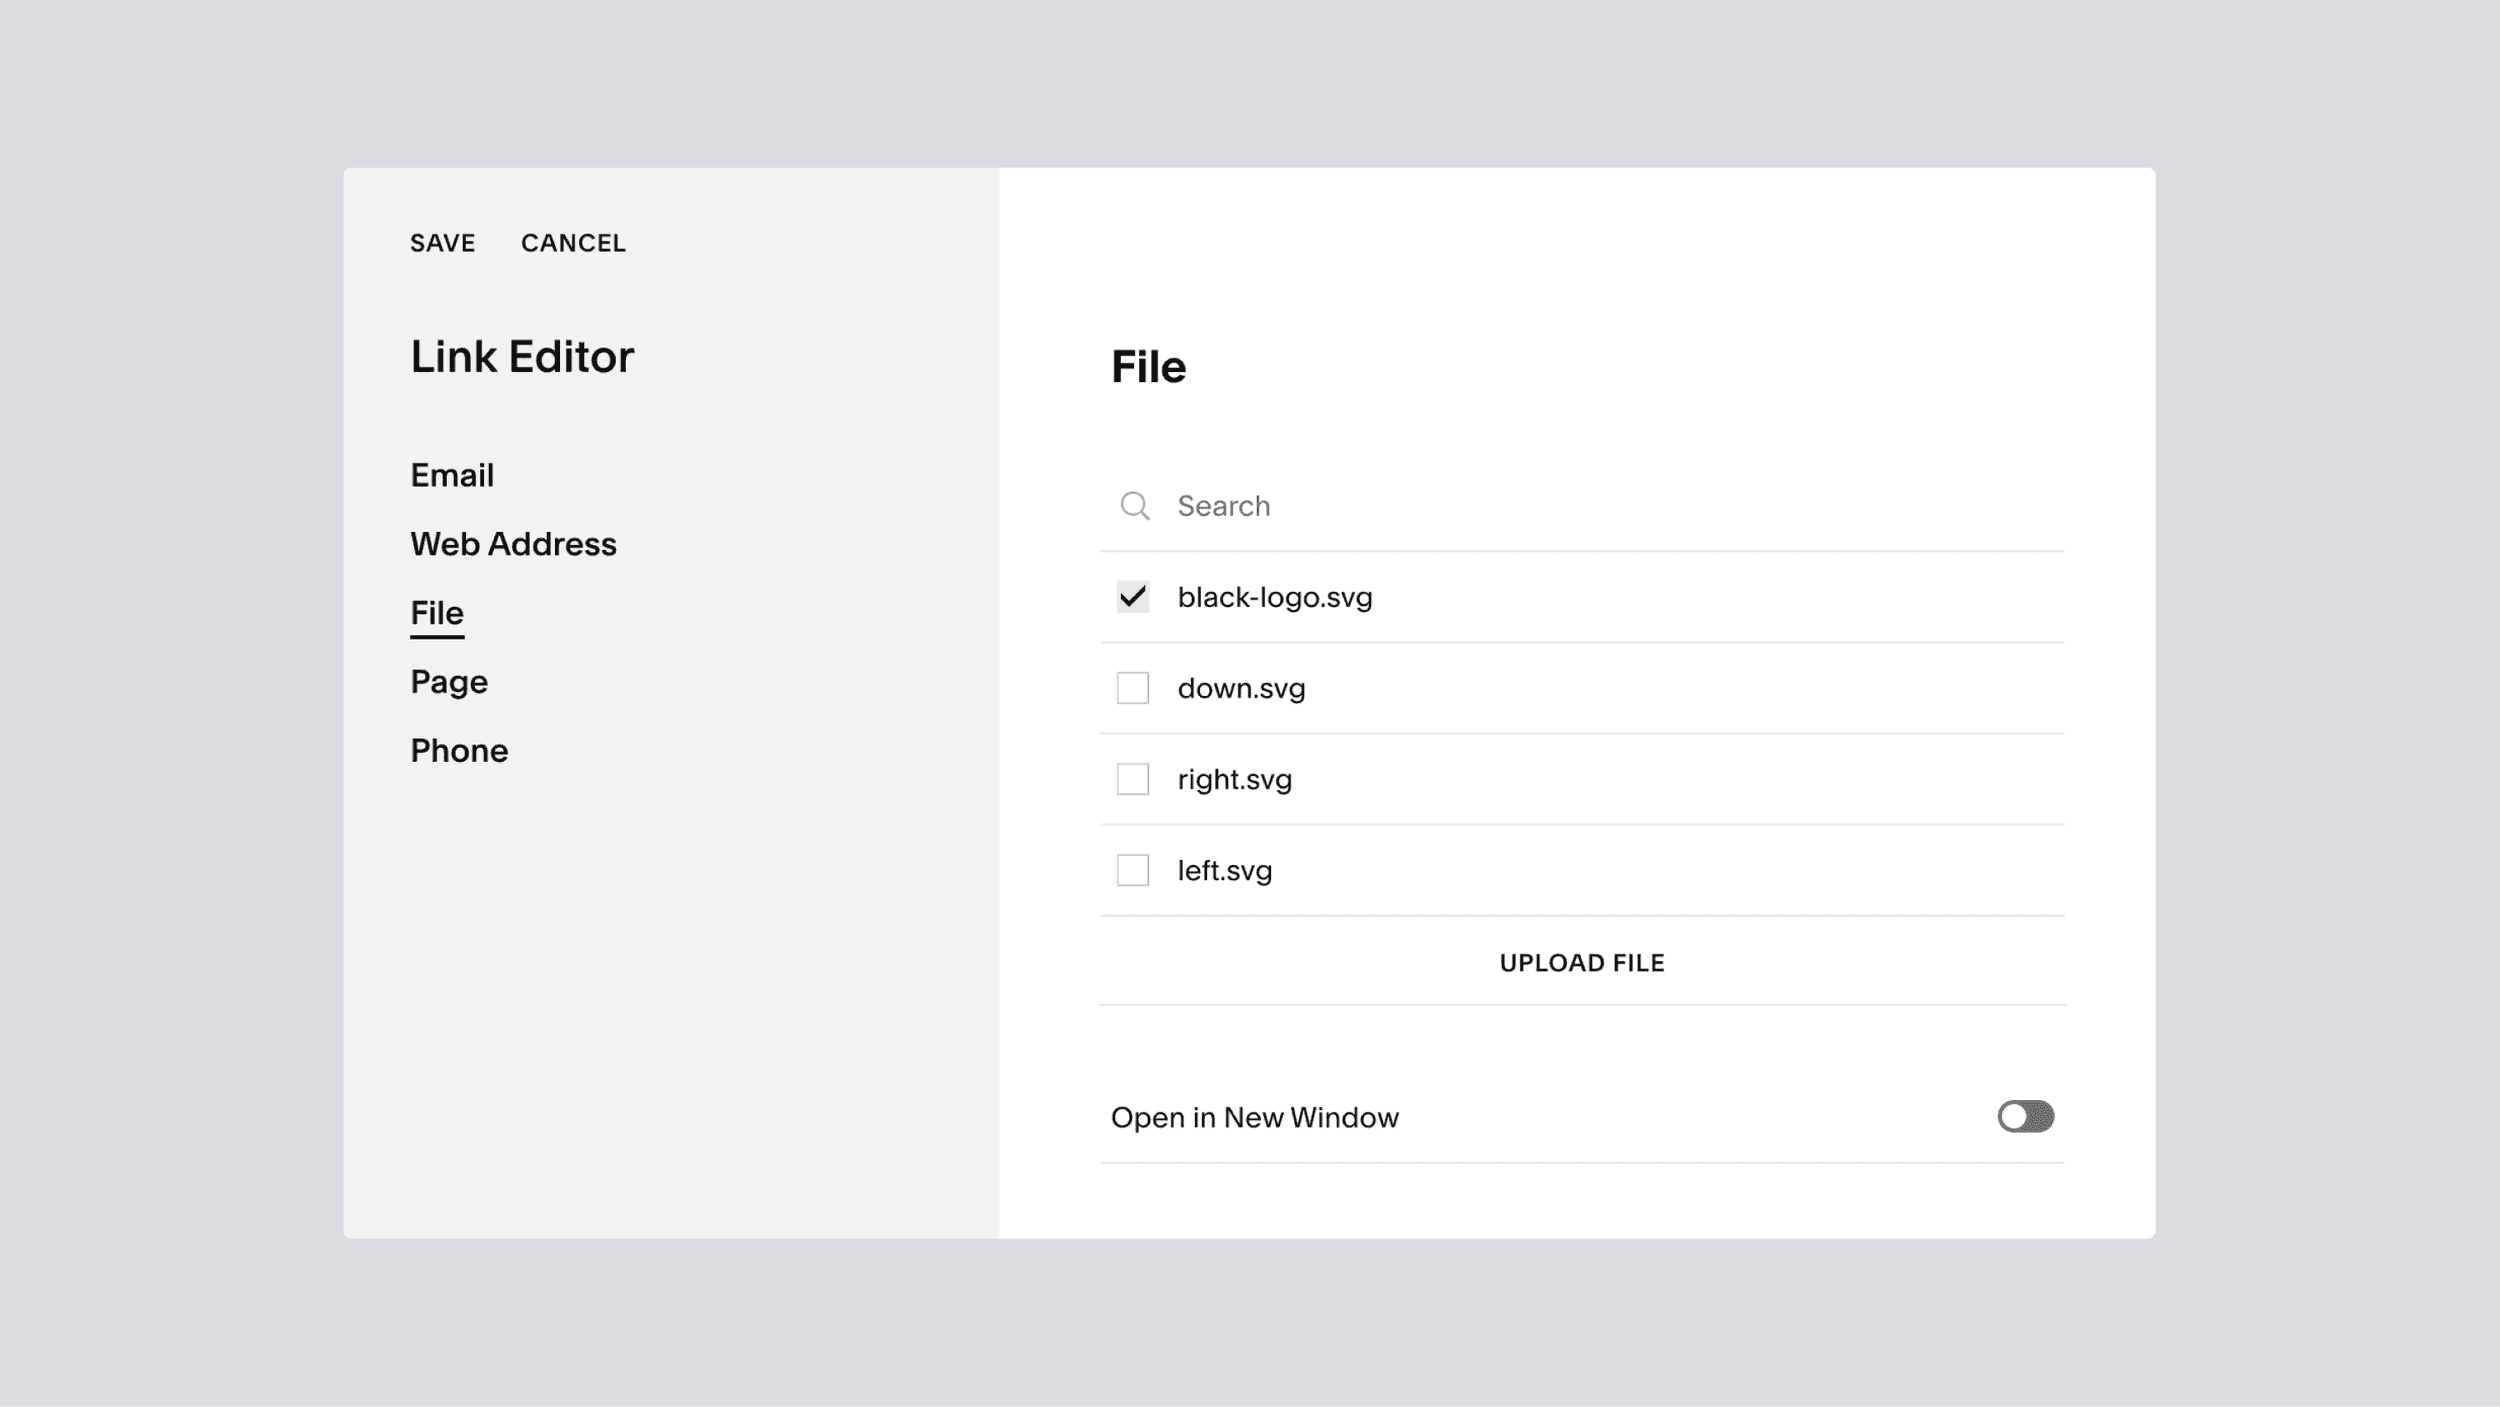Focus the file Search input field
The height and width of the screenshot is (1407, 2500).
[1600, 506]
